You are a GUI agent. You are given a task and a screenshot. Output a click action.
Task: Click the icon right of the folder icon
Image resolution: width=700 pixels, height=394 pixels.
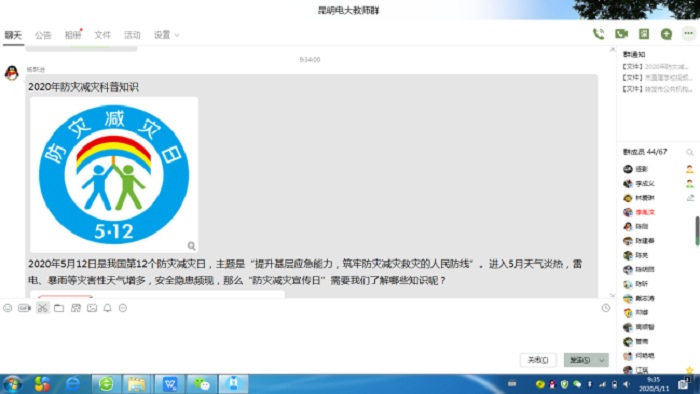(75, 308)
